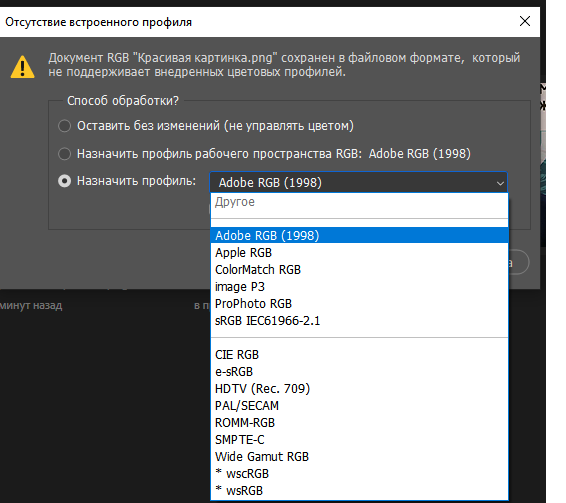Choose ProPhoto RGB profile
This screenshot has width=566, height=503.
click(359, 303)
